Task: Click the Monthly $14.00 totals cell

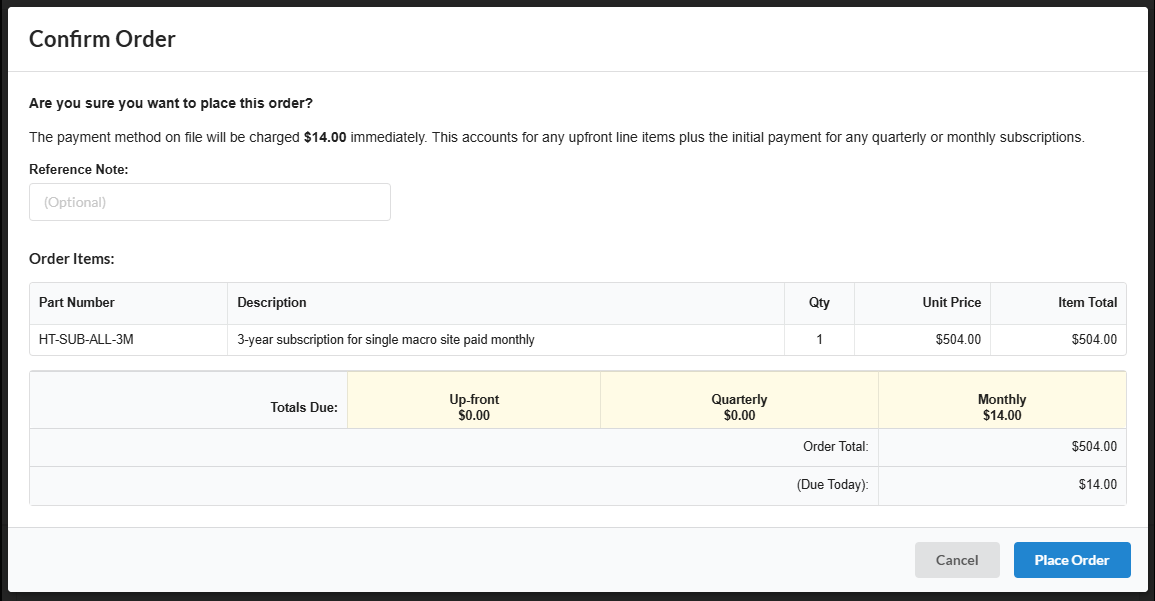Action: 1001,407
